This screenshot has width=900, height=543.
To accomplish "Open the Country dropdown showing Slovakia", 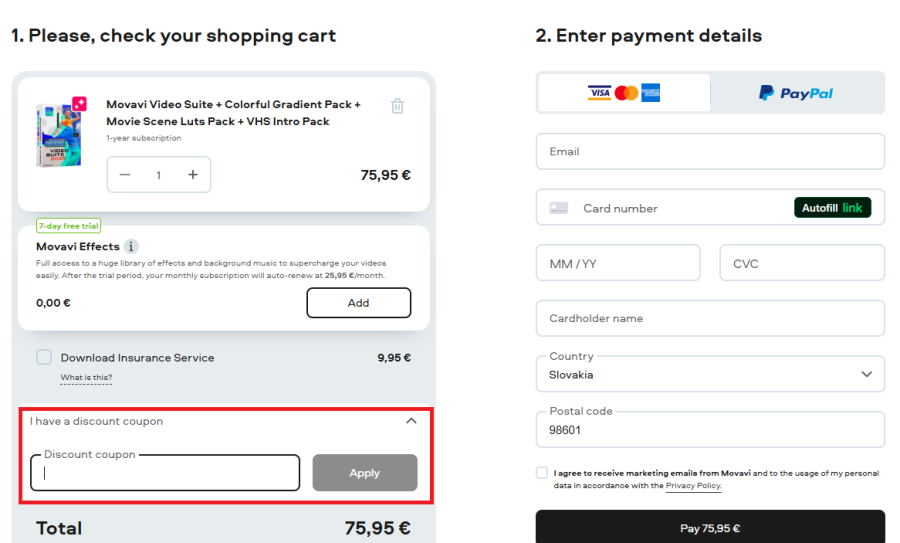I will click(710, 374).
